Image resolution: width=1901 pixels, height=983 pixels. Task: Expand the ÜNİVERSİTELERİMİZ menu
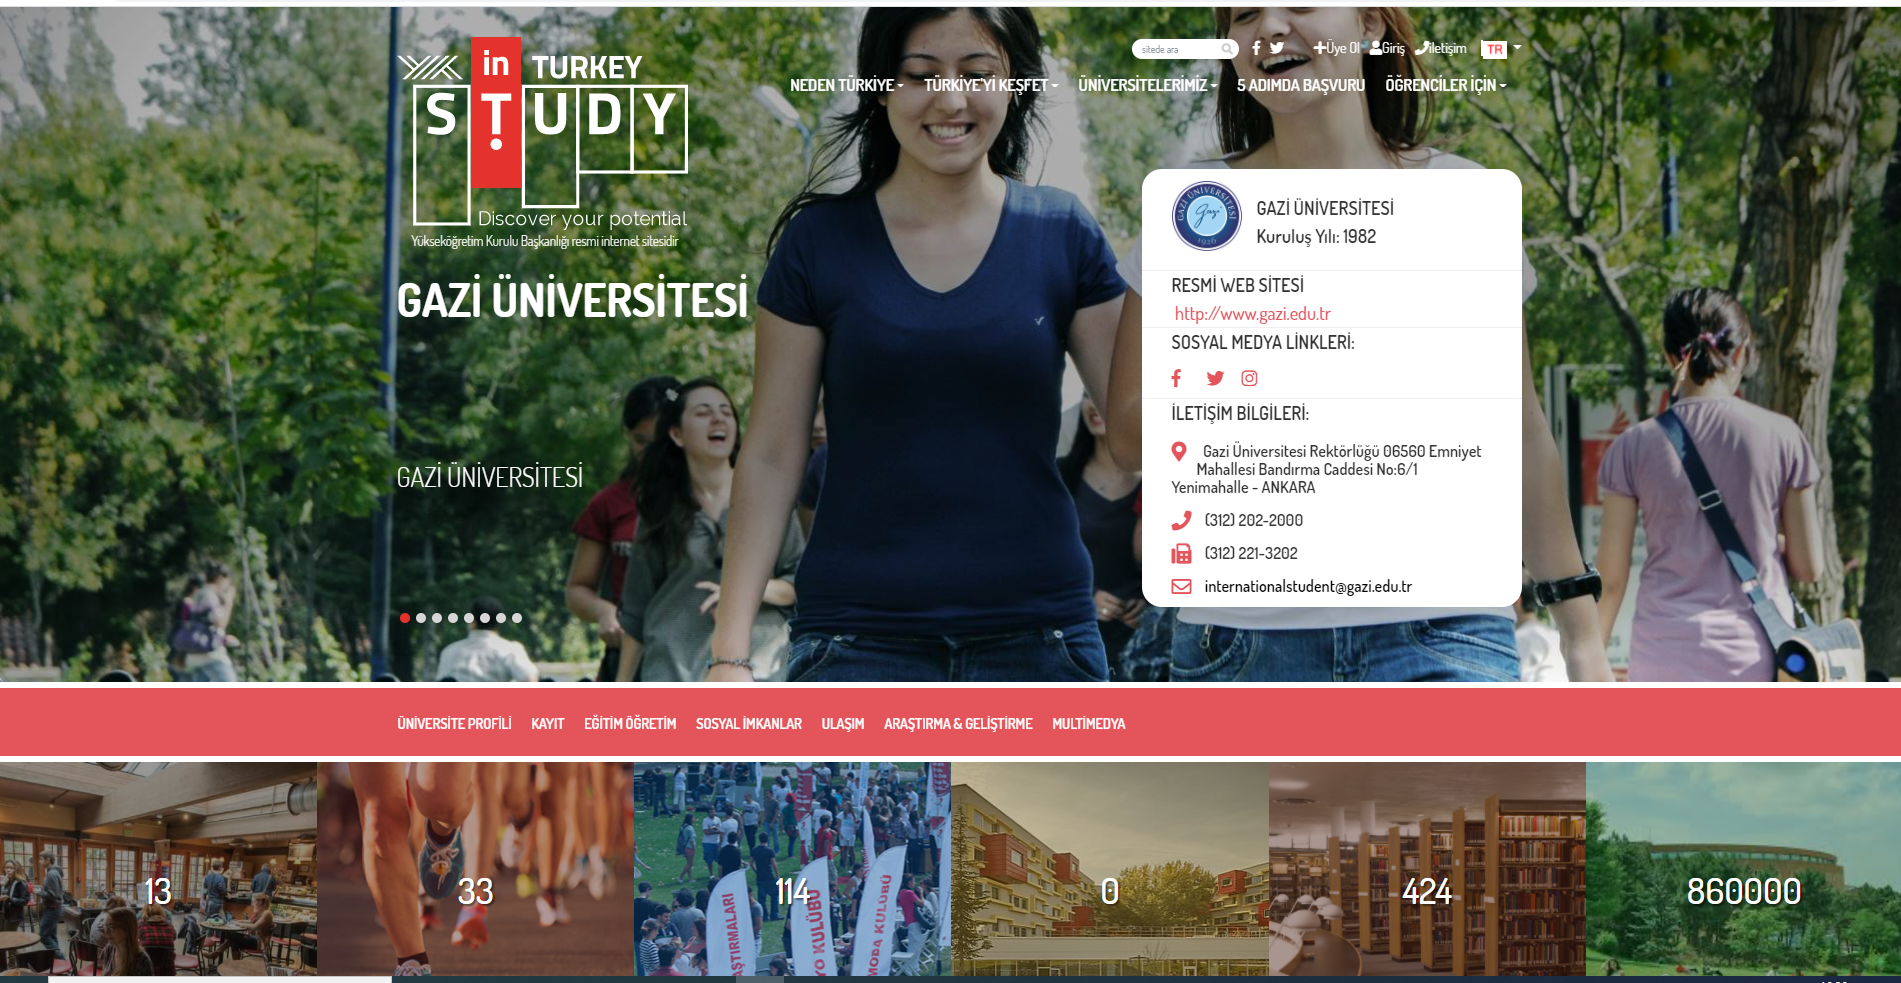point(1147,85)
